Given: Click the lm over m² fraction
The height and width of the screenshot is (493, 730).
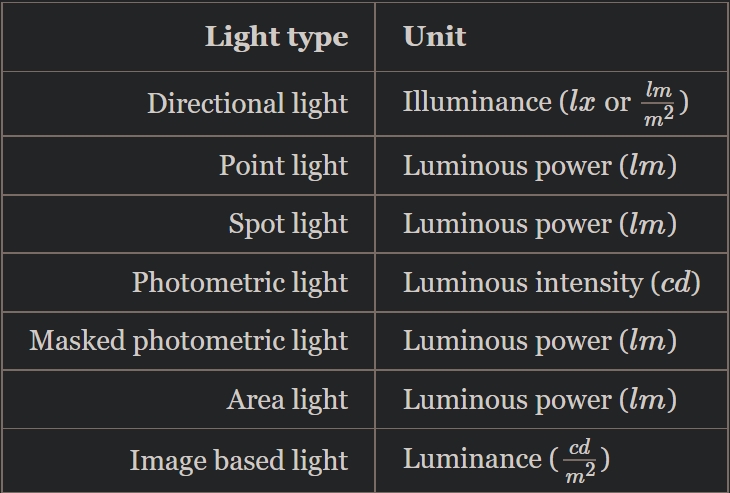Looking at the screenshot, I should click(658, 104).
